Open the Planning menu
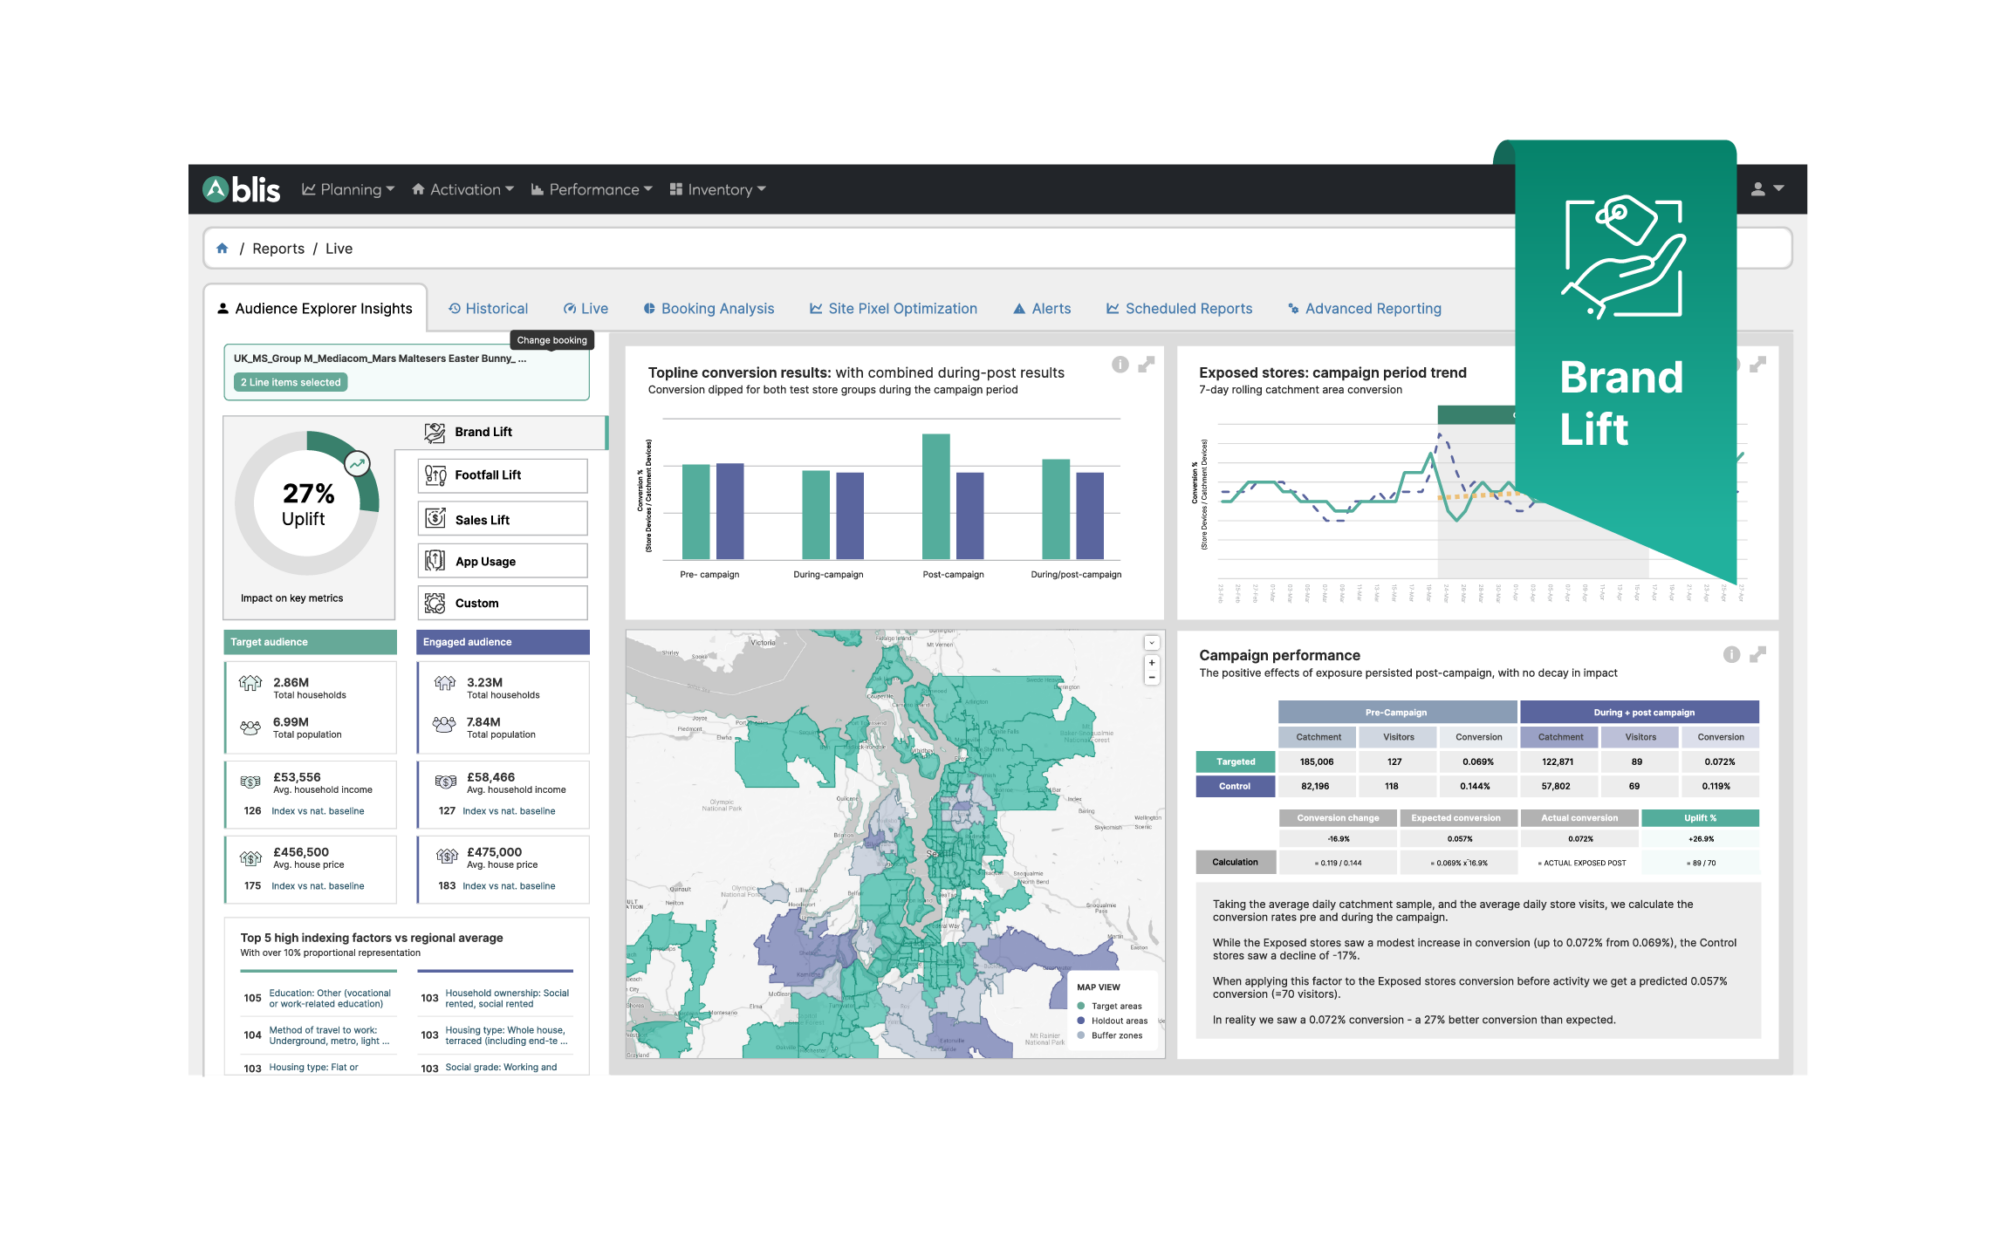The width and height of the screenshot is (2000, 1236). coord(348,189)
